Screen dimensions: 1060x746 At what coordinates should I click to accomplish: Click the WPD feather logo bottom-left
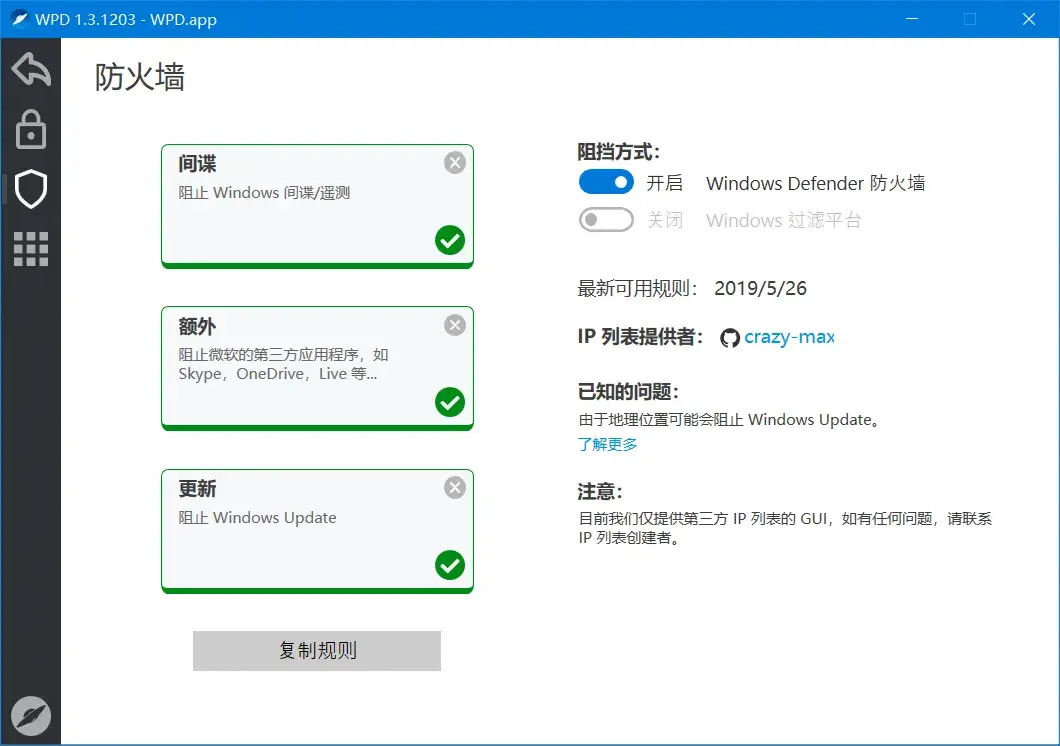tap(31, 716)
